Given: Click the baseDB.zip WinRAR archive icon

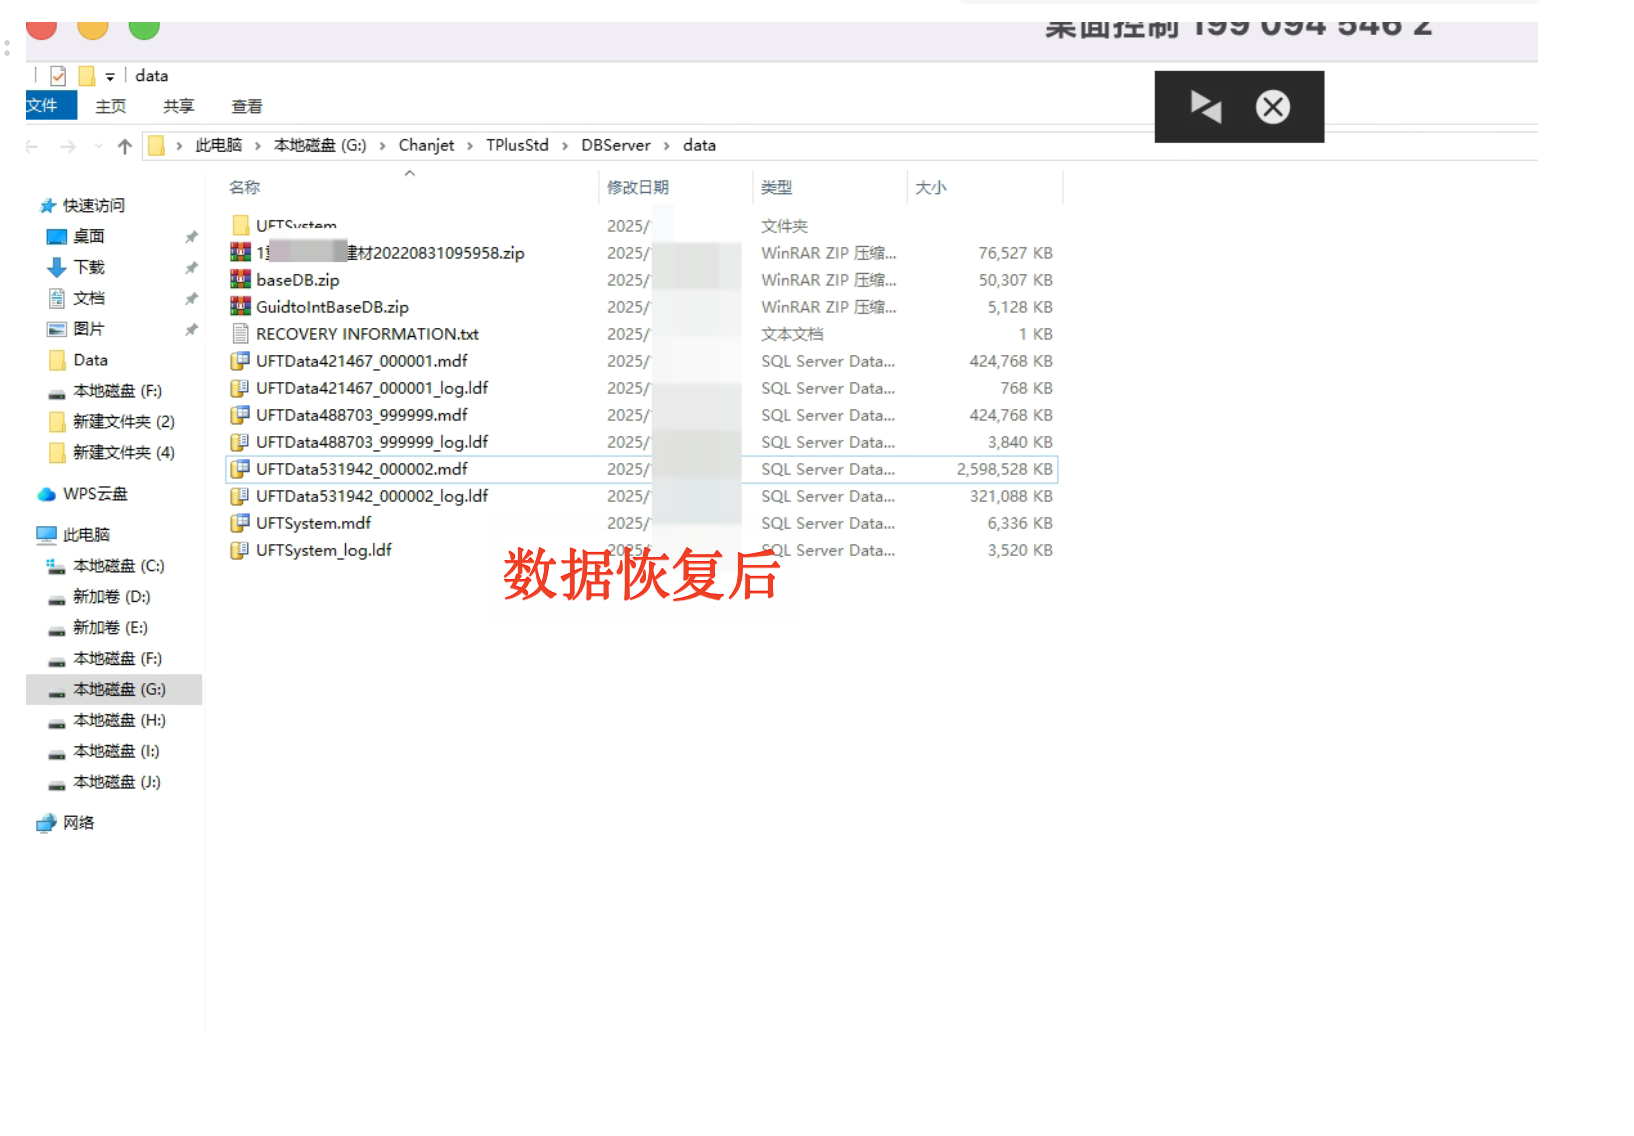Looking at the screenshot, I should pyautogui.click(x=240, y=280).
